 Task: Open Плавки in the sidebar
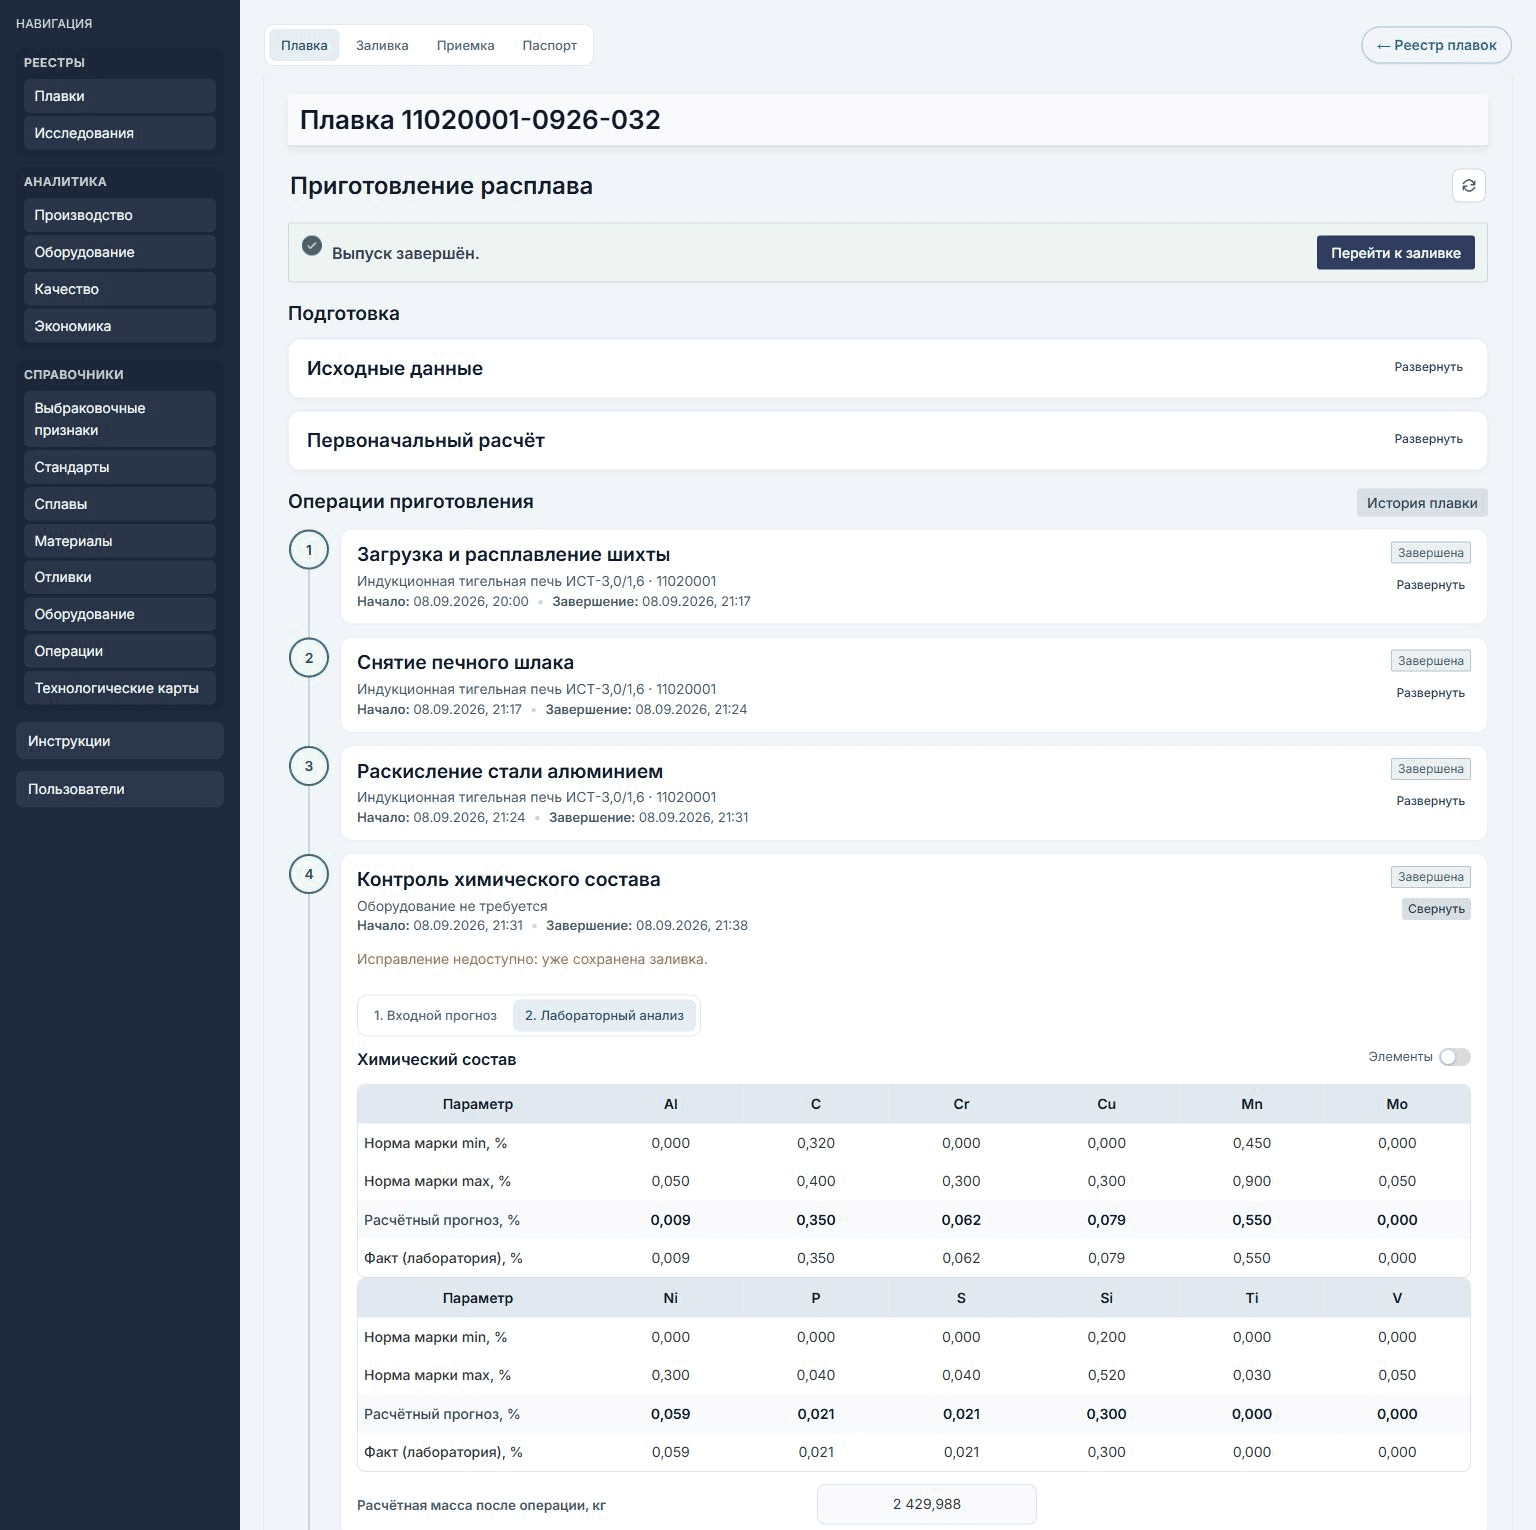[120, 96]
